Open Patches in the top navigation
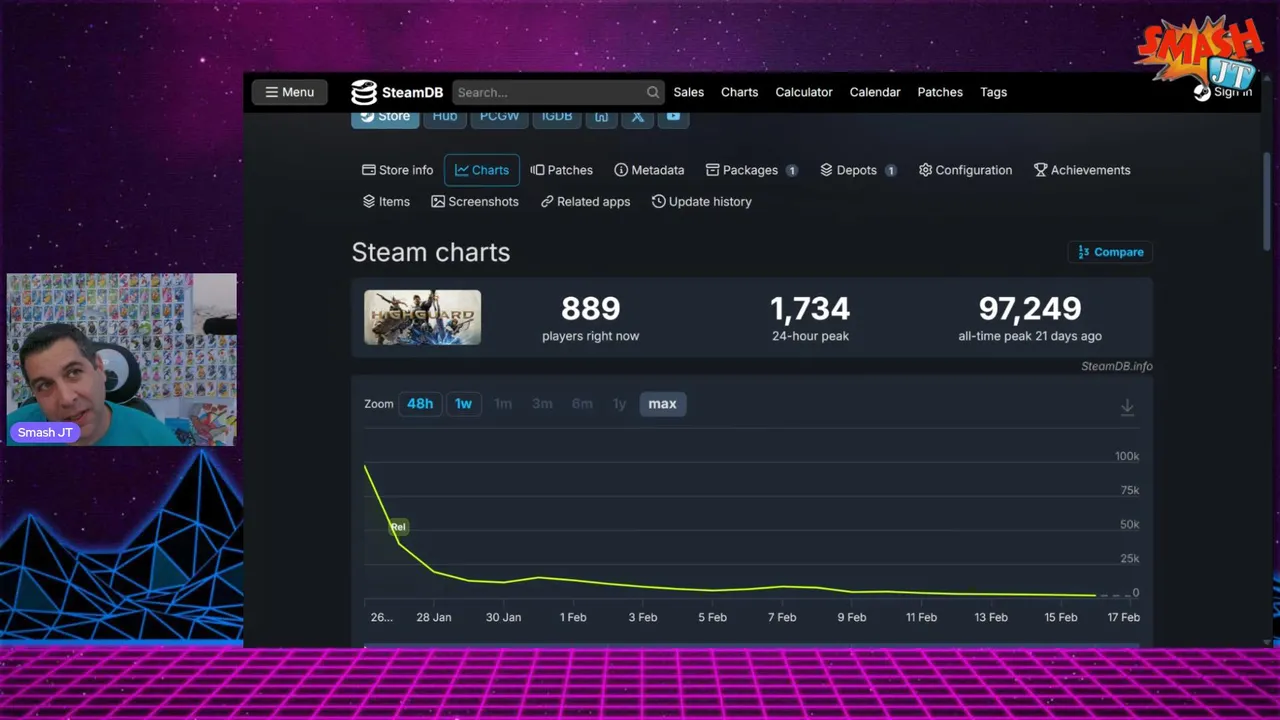The height and width of the screenshot is (720, 1280). pos(940,92)
